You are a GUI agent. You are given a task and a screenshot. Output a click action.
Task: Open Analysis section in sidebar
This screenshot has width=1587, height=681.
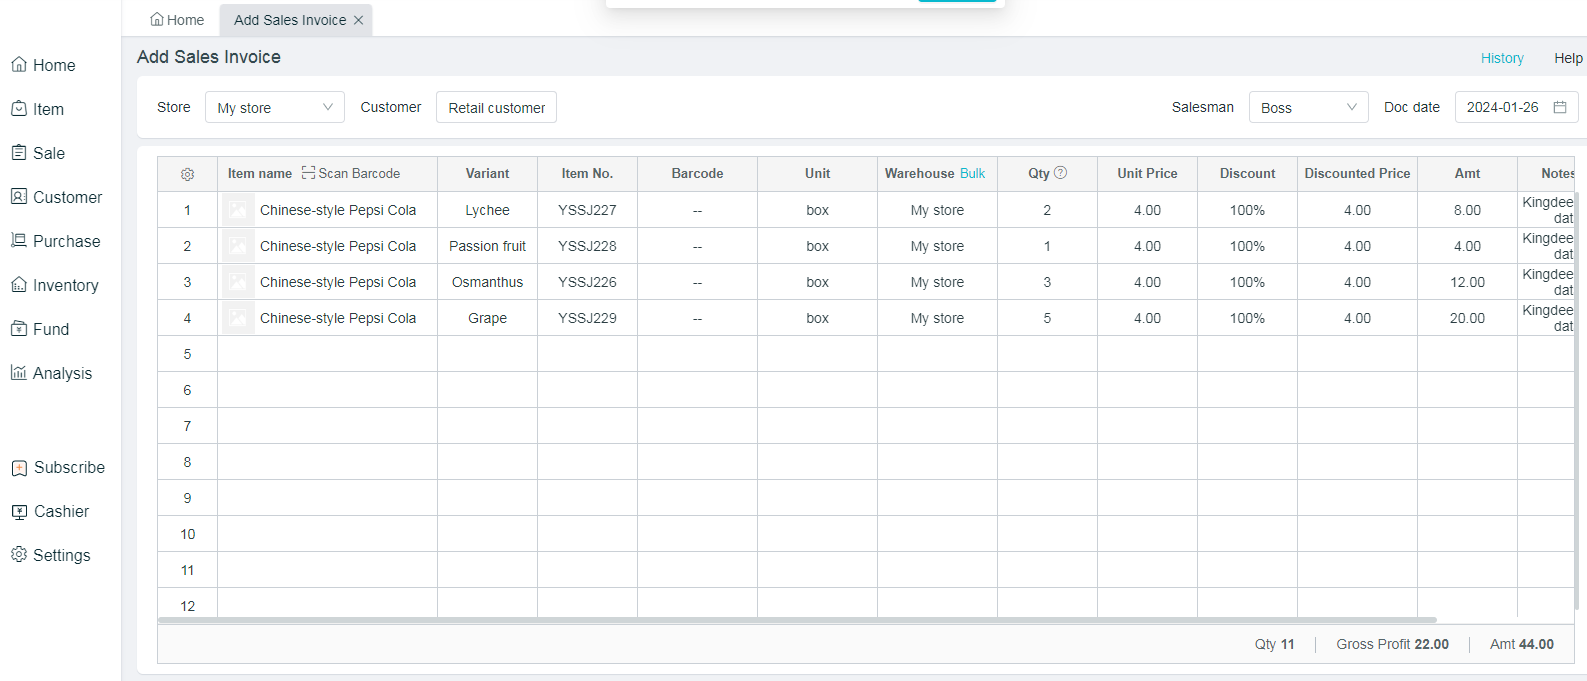click(x=51, y=373)
